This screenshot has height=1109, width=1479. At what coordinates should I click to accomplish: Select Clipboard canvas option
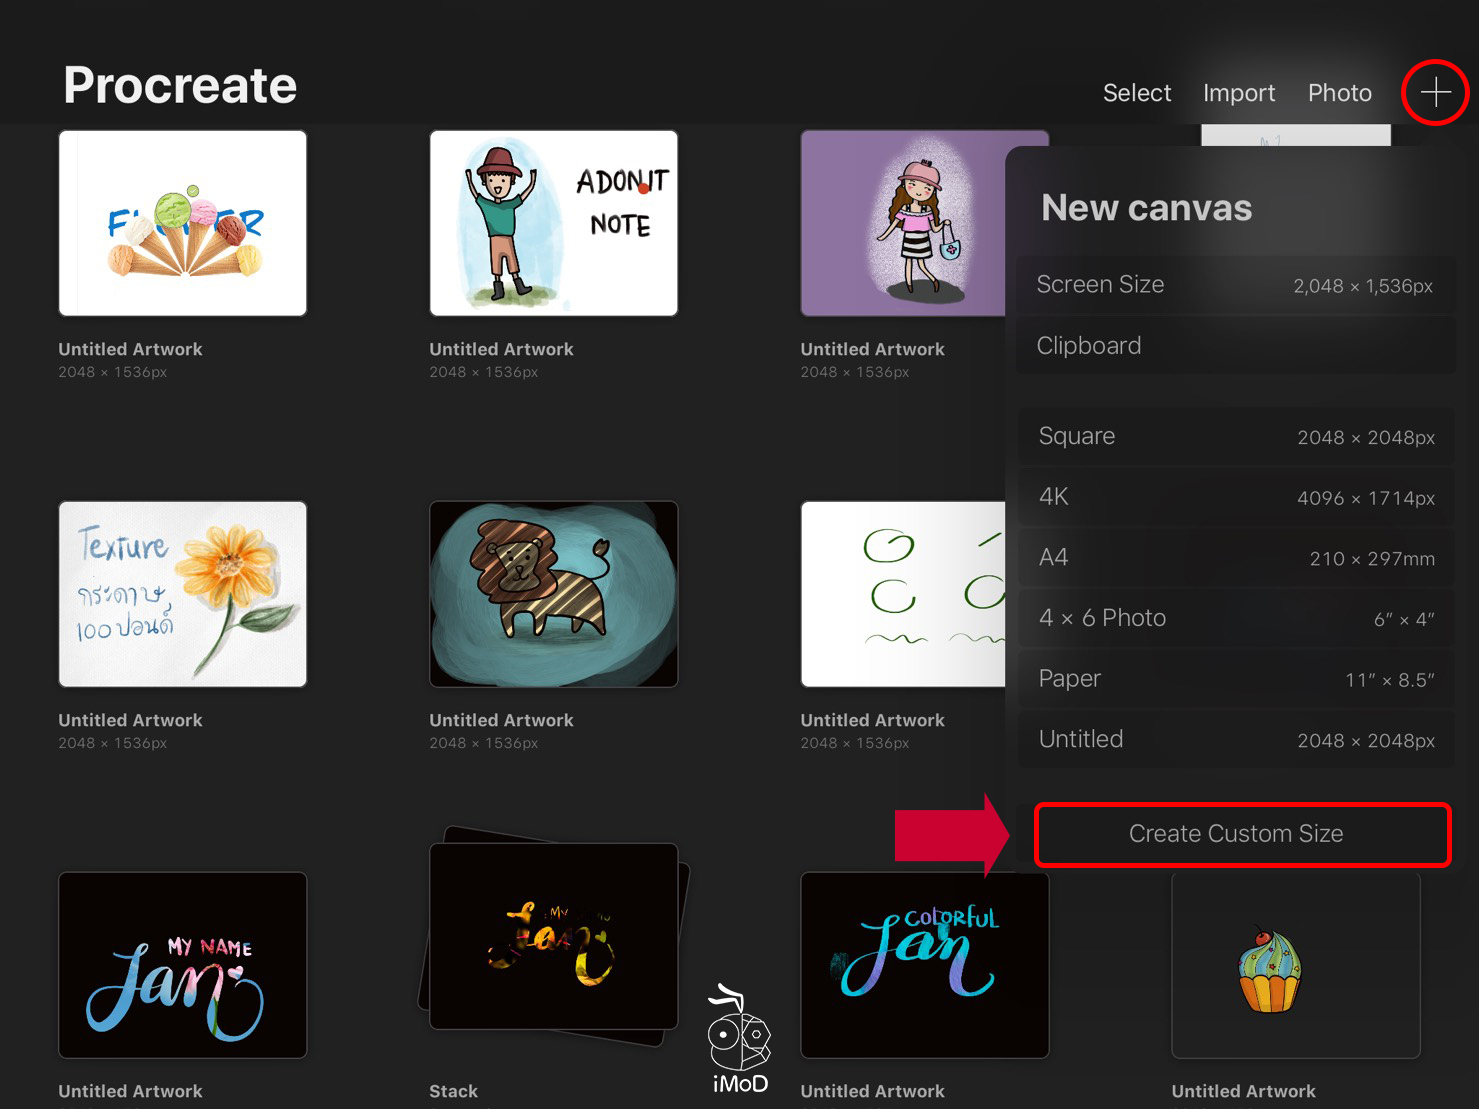[1235, 346]
